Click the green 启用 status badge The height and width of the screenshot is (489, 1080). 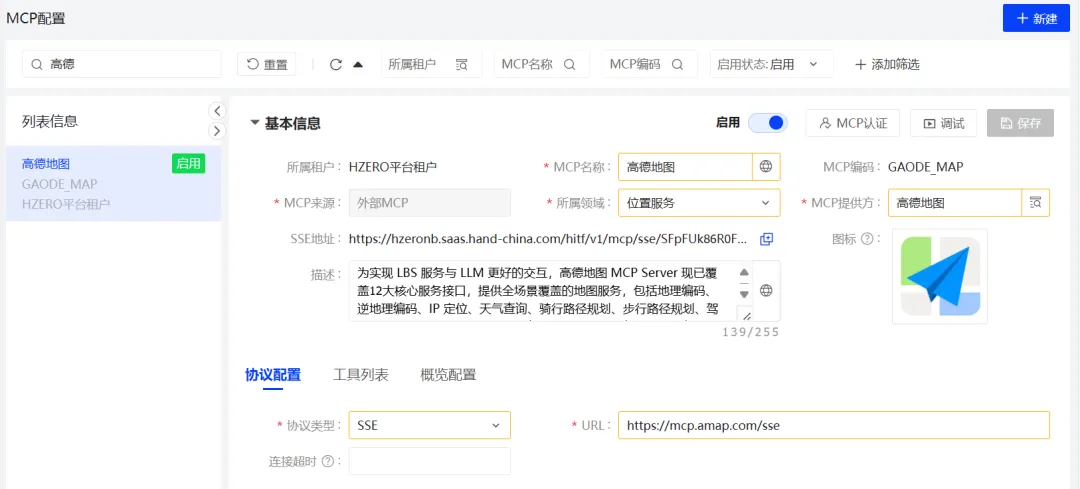(188, 163)
